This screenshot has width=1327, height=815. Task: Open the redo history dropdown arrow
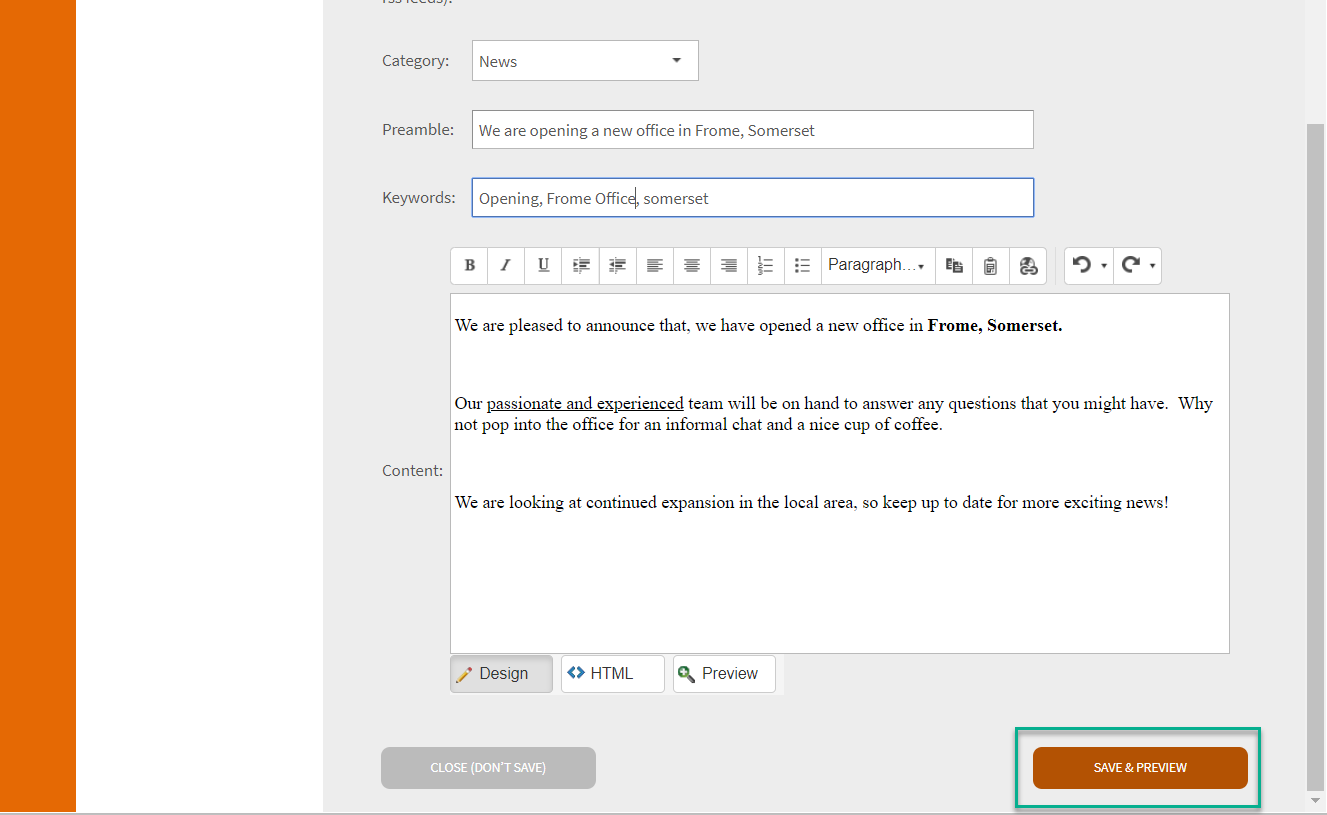click(1153, 266)
